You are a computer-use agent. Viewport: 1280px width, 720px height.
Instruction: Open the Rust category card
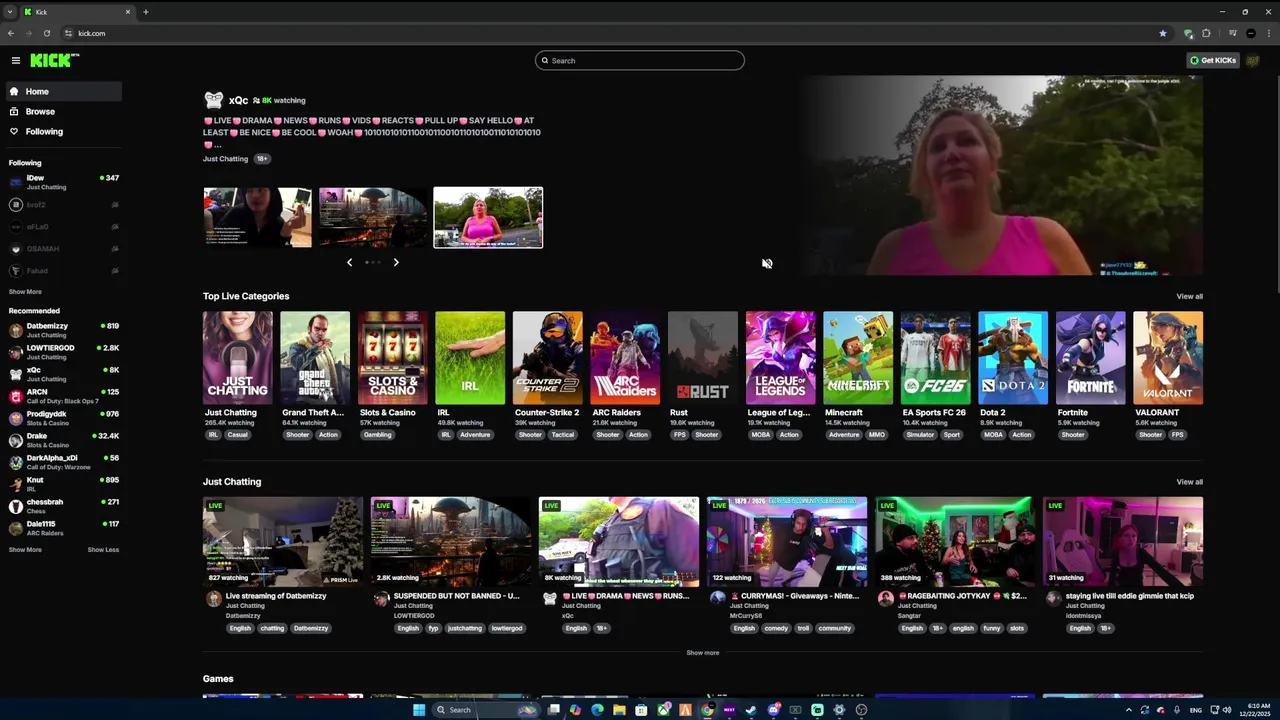(703, 358)
